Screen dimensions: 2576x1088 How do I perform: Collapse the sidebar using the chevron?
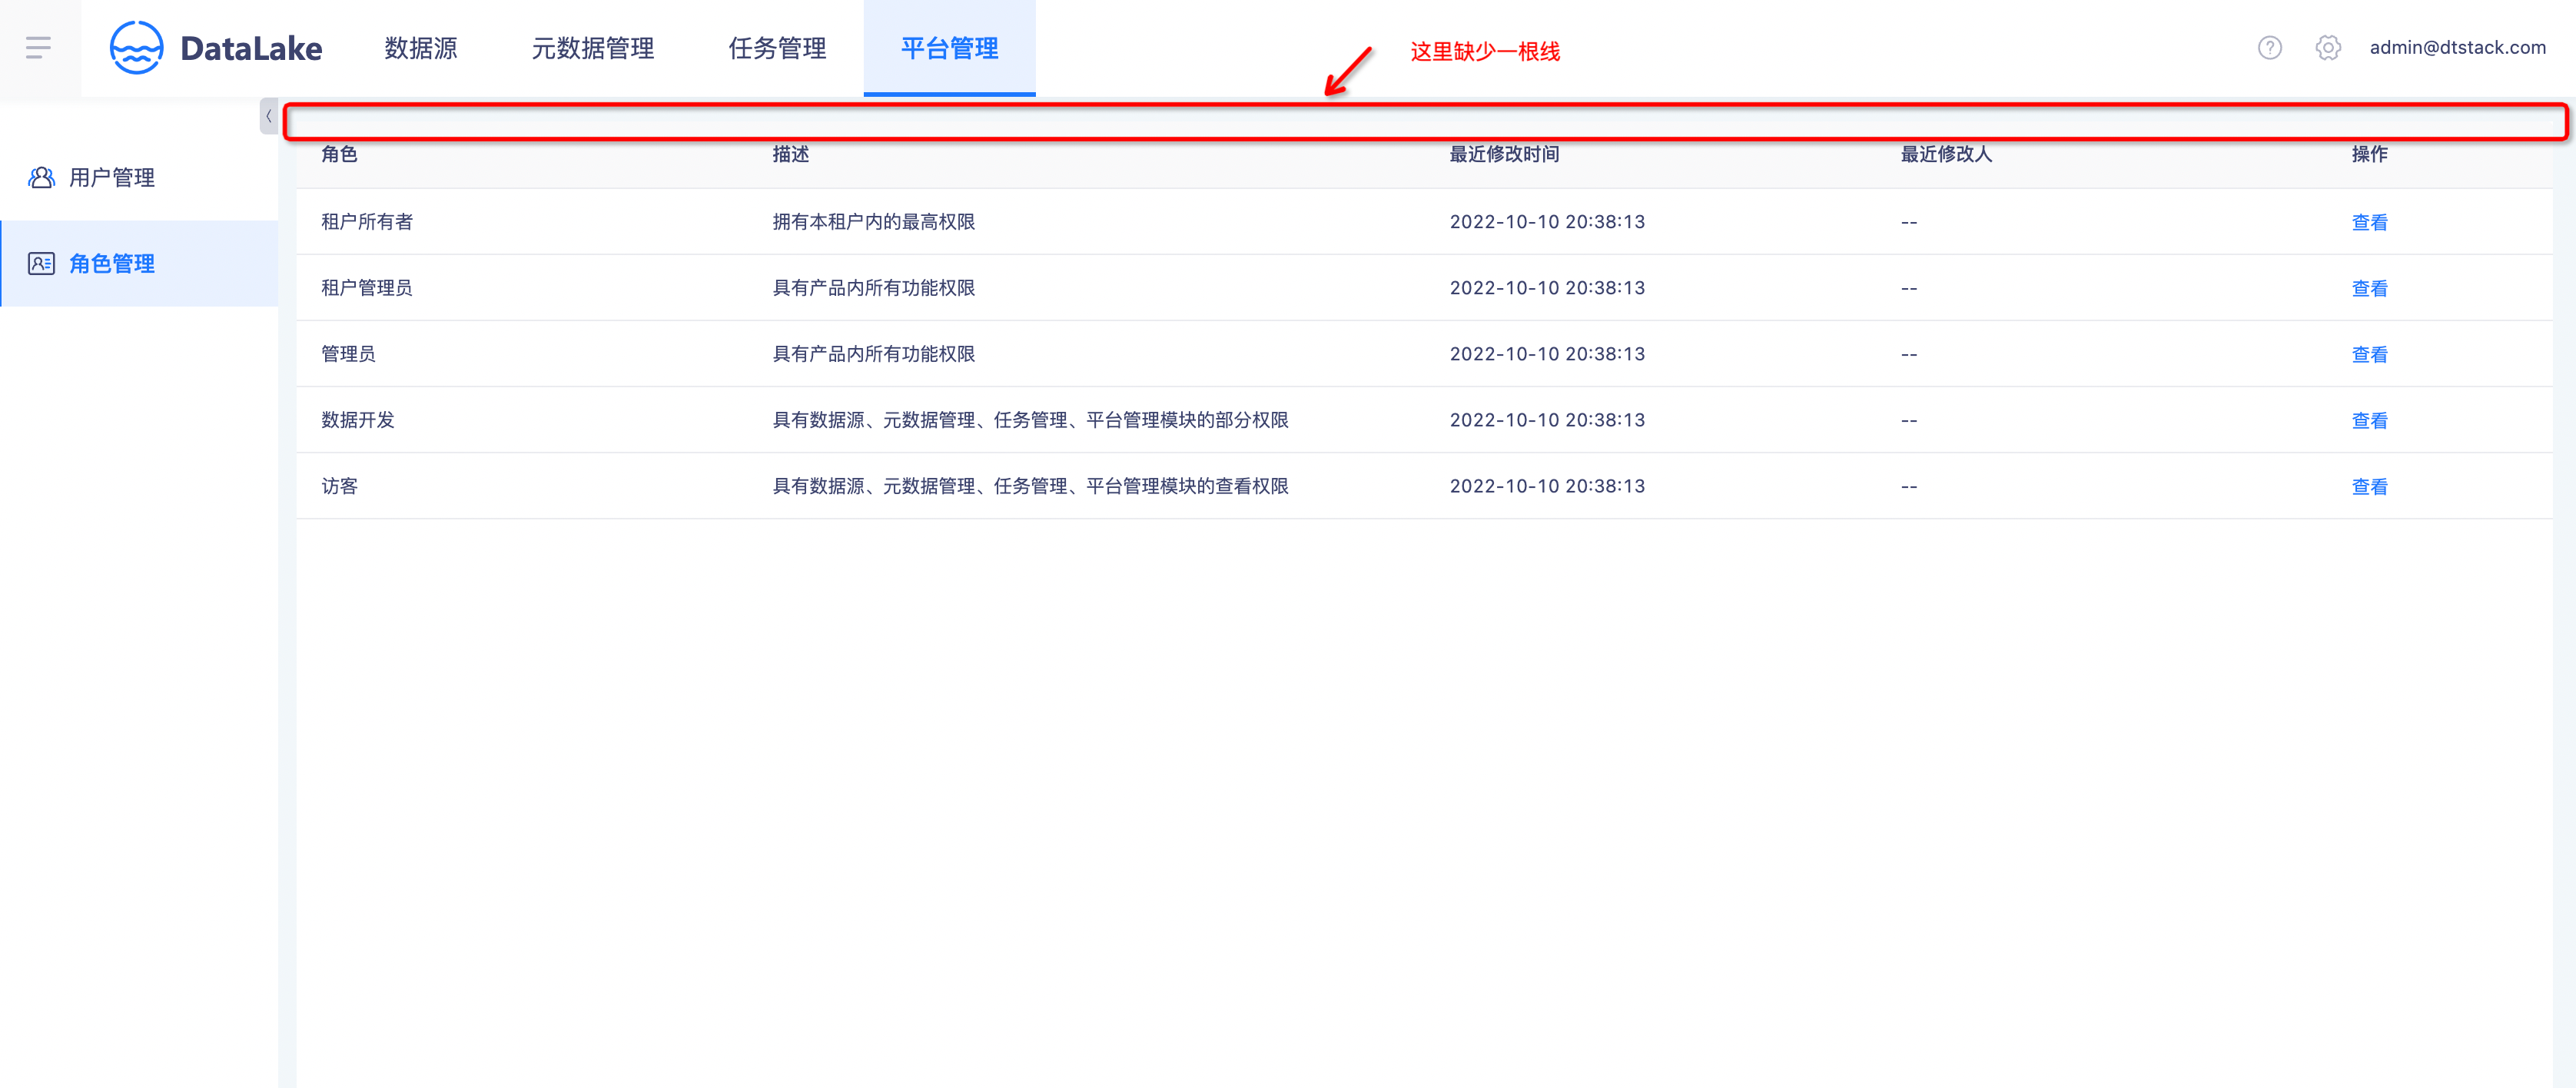click(x=269, y=115)
